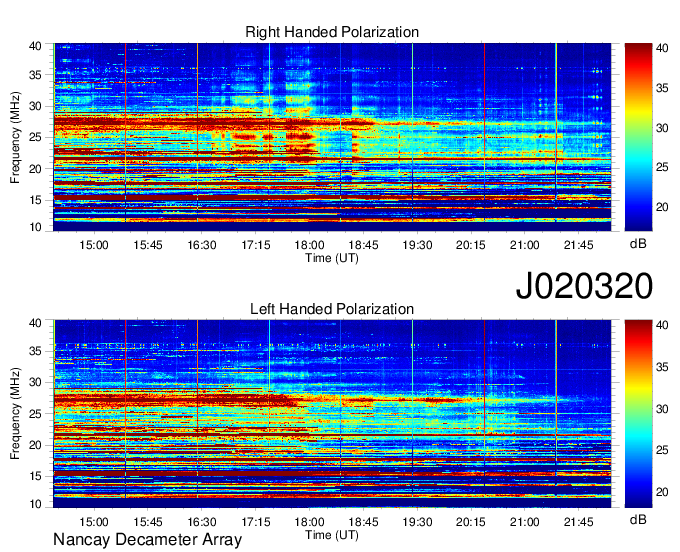Screen dimensions: 680x552
Task: Click the 'Nancay Decameter Array' caption
Action: coord(147,540)
